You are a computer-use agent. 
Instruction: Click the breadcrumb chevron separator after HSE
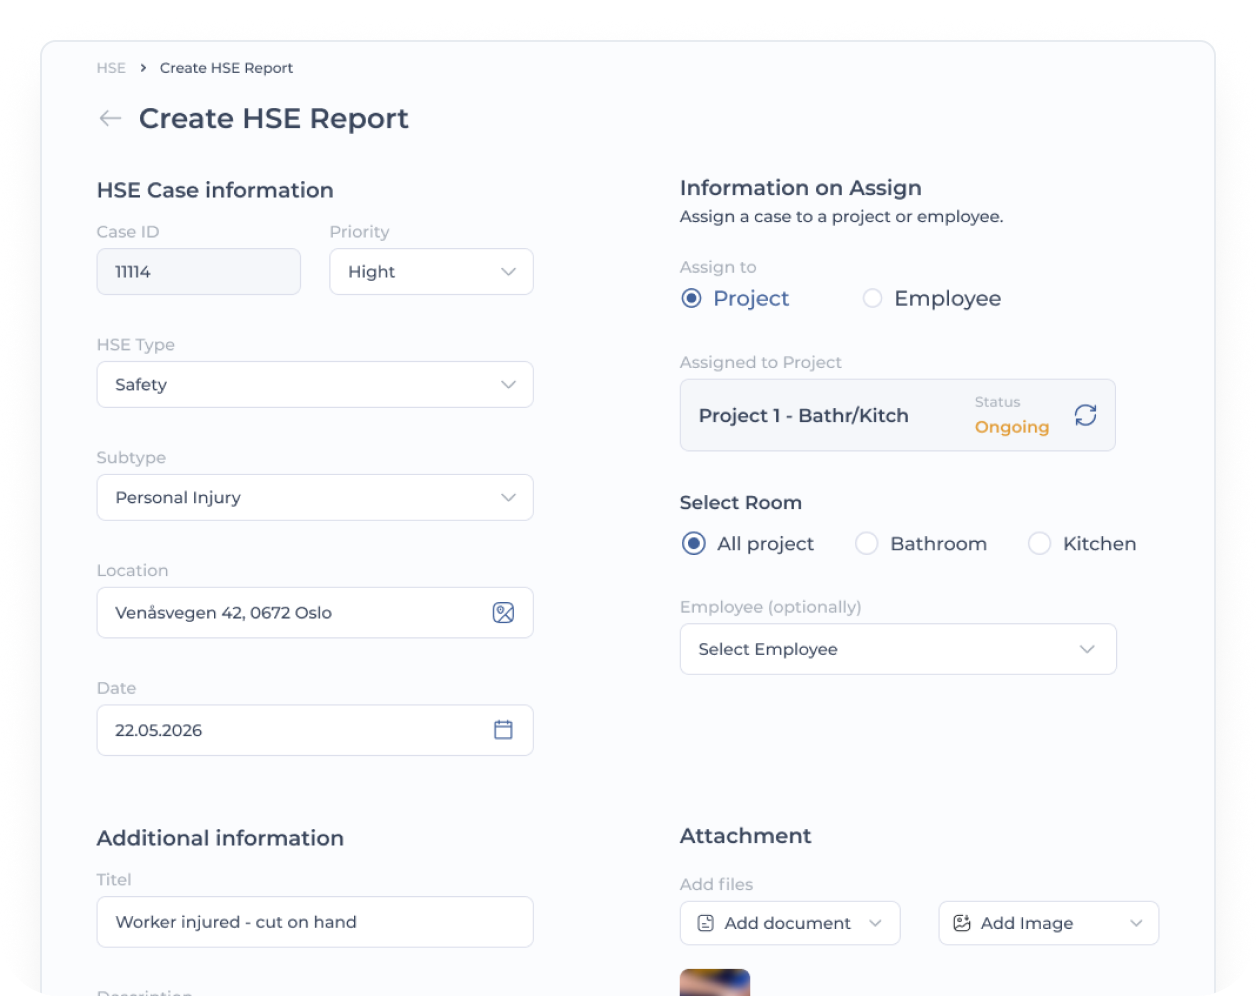click(x=143, y=68)
